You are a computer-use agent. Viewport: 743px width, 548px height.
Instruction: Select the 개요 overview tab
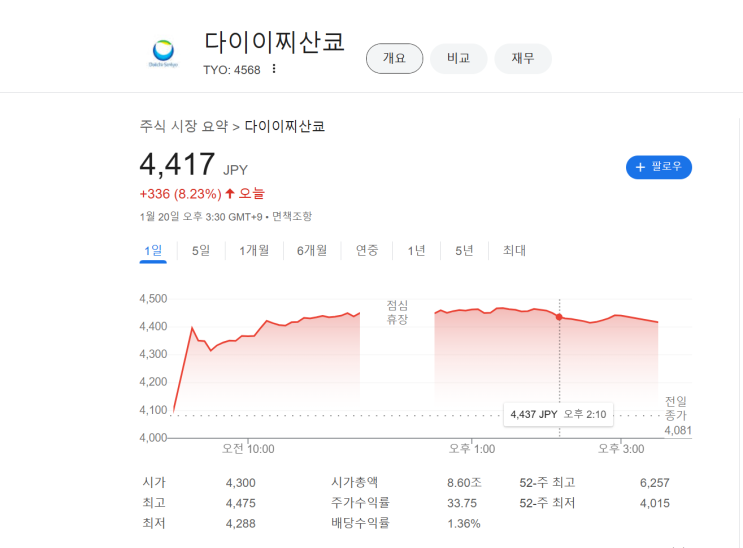click(394, 58)
